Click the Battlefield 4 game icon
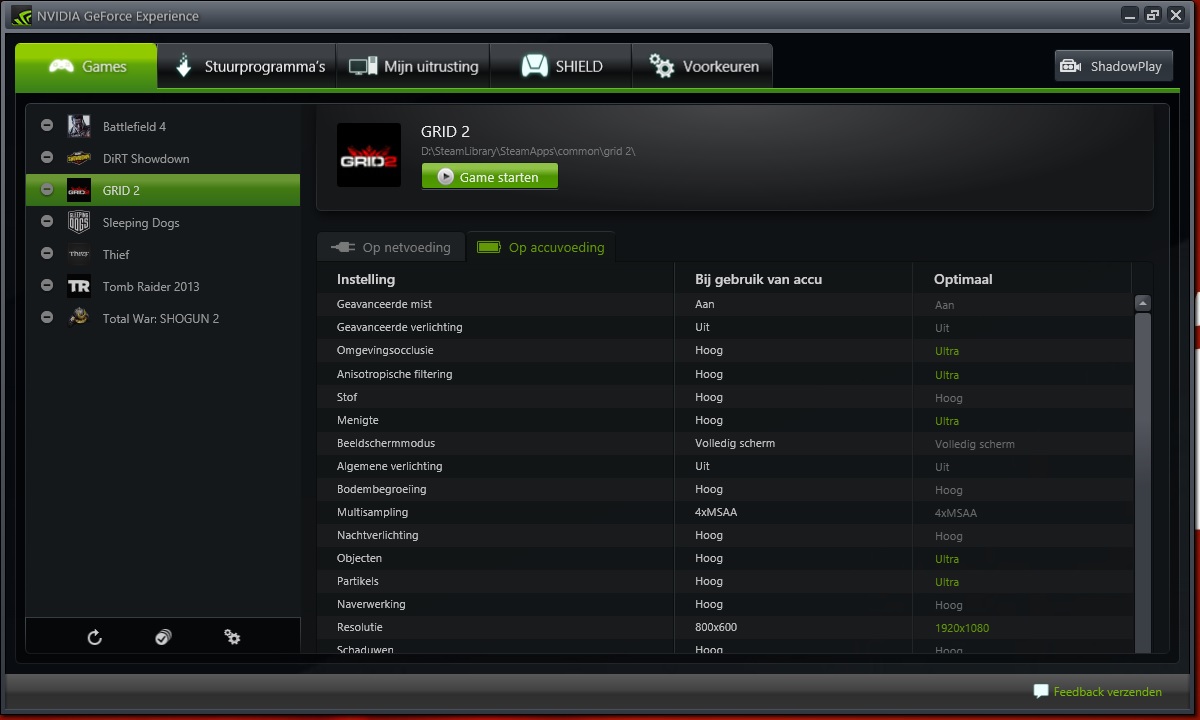Viewport: 1200px width, 720px height. point(79,126)
